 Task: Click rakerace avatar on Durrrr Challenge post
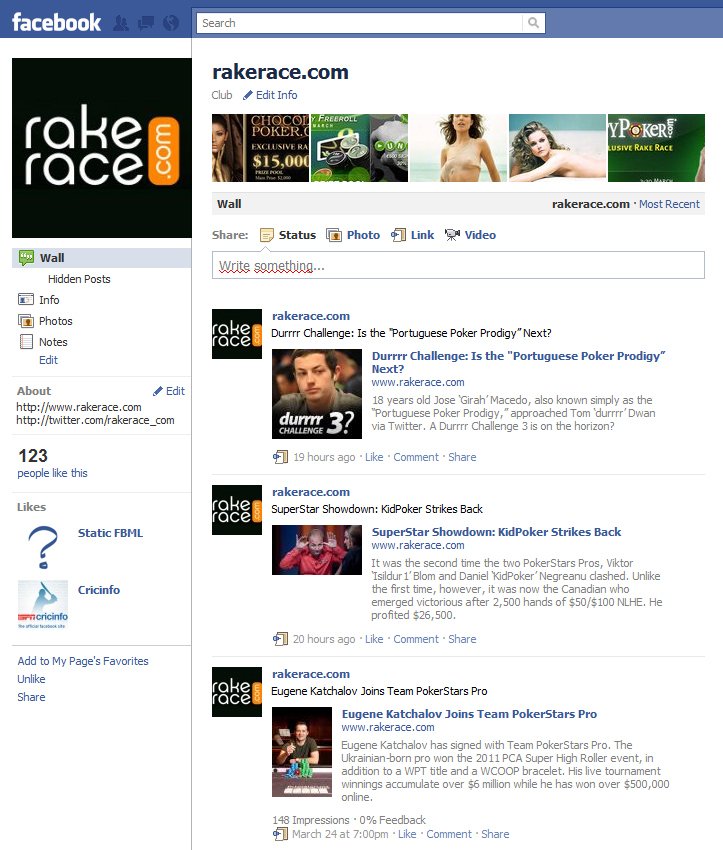tap(237, 334)
